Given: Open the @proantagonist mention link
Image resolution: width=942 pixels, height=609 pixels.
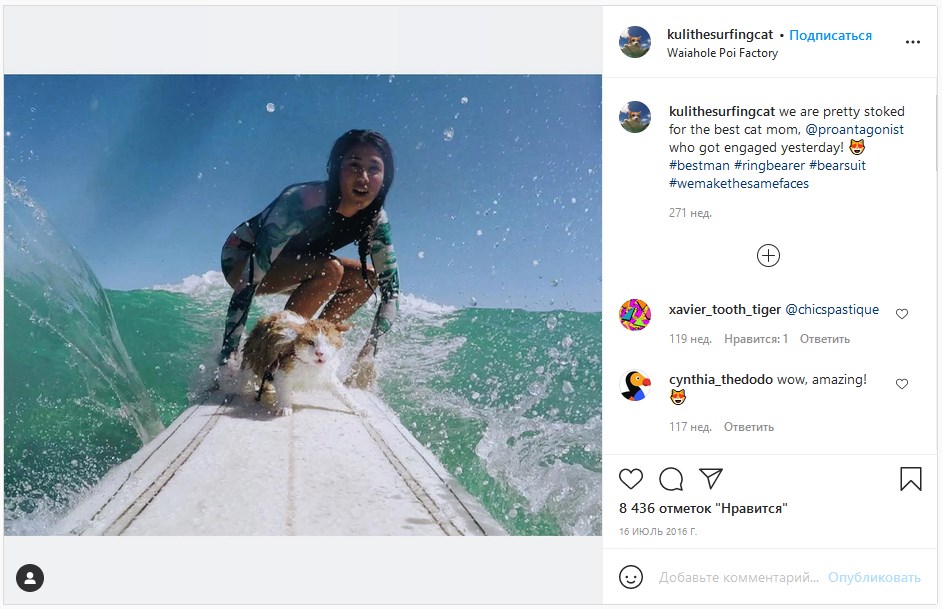Looking at the screenshot, I should tap(854, 130).
